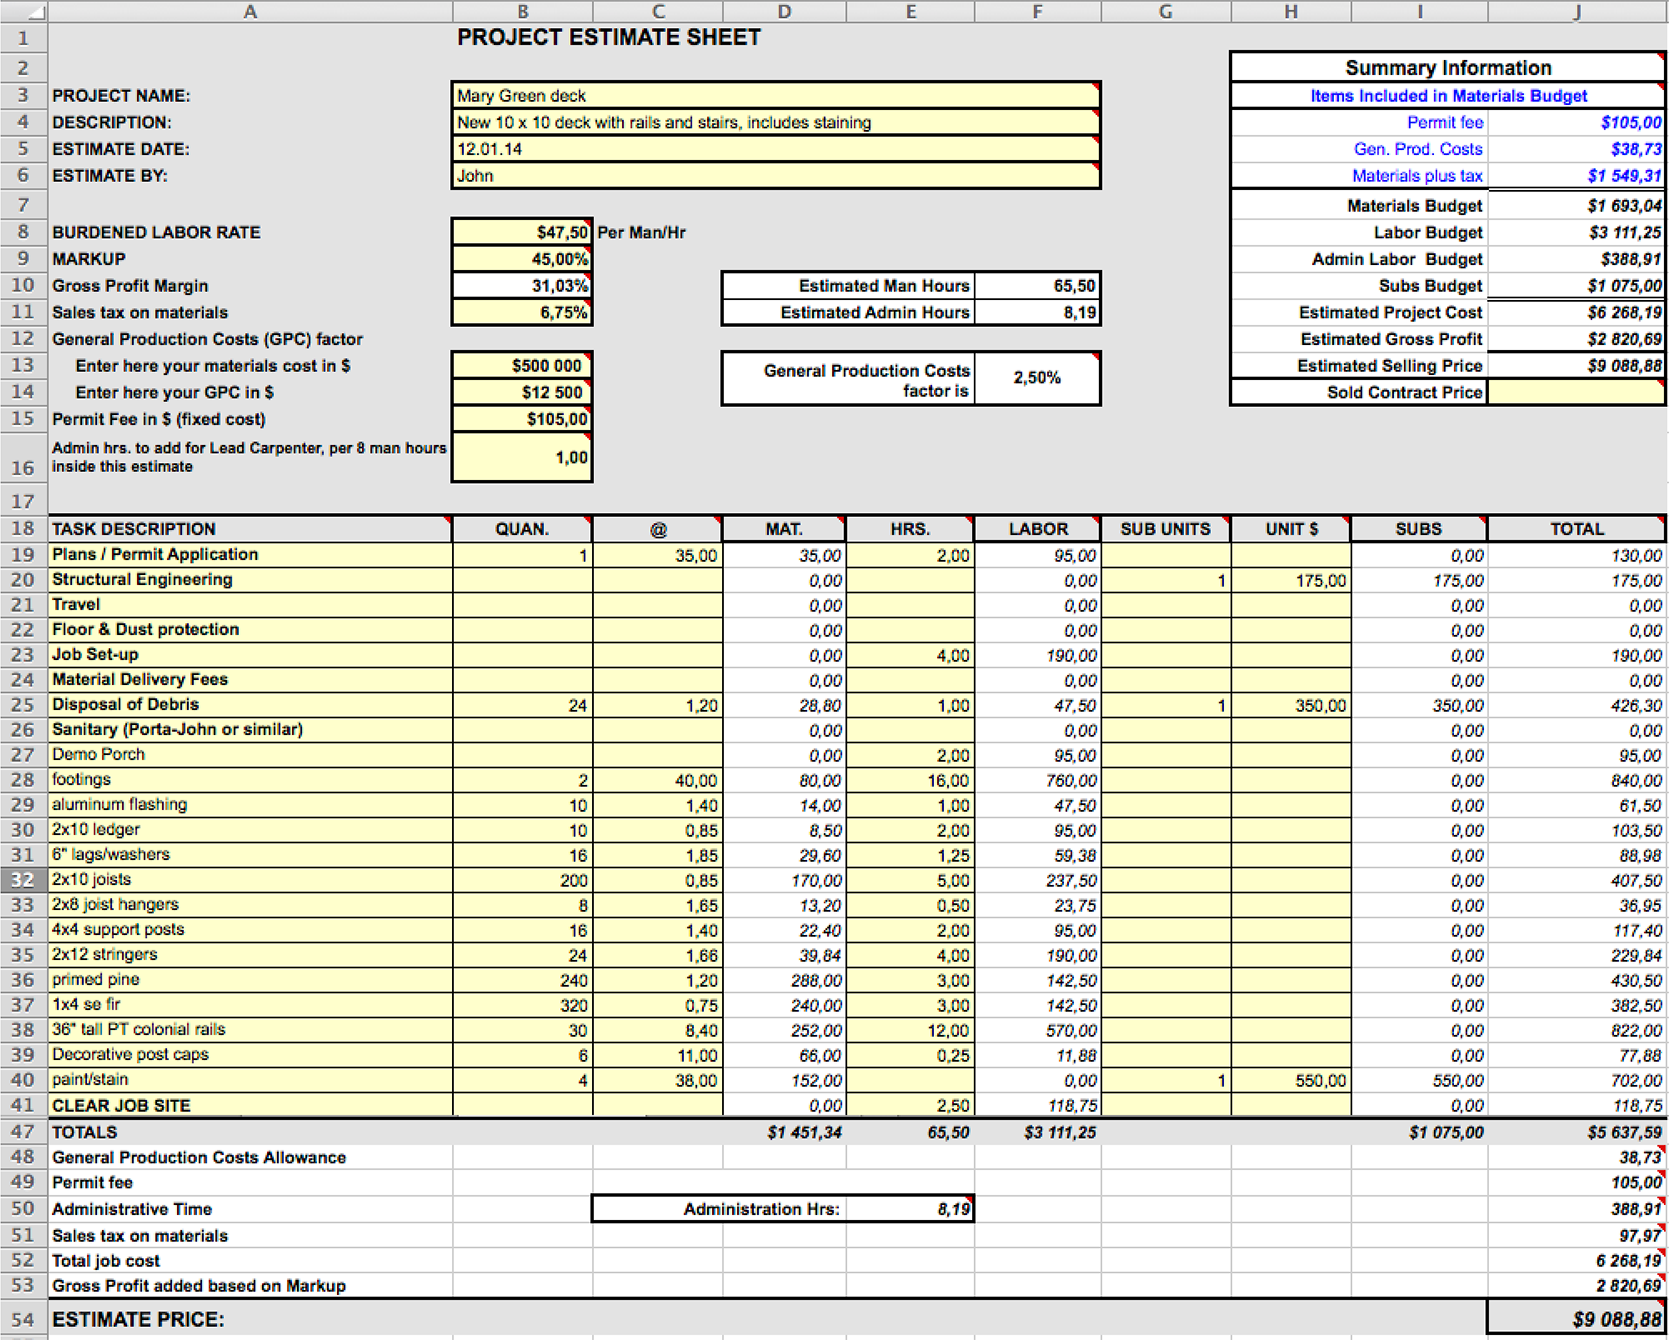View comment marker on Summary Information header
Viewport: 1670px width, 1340px height.
(1661, 58)
